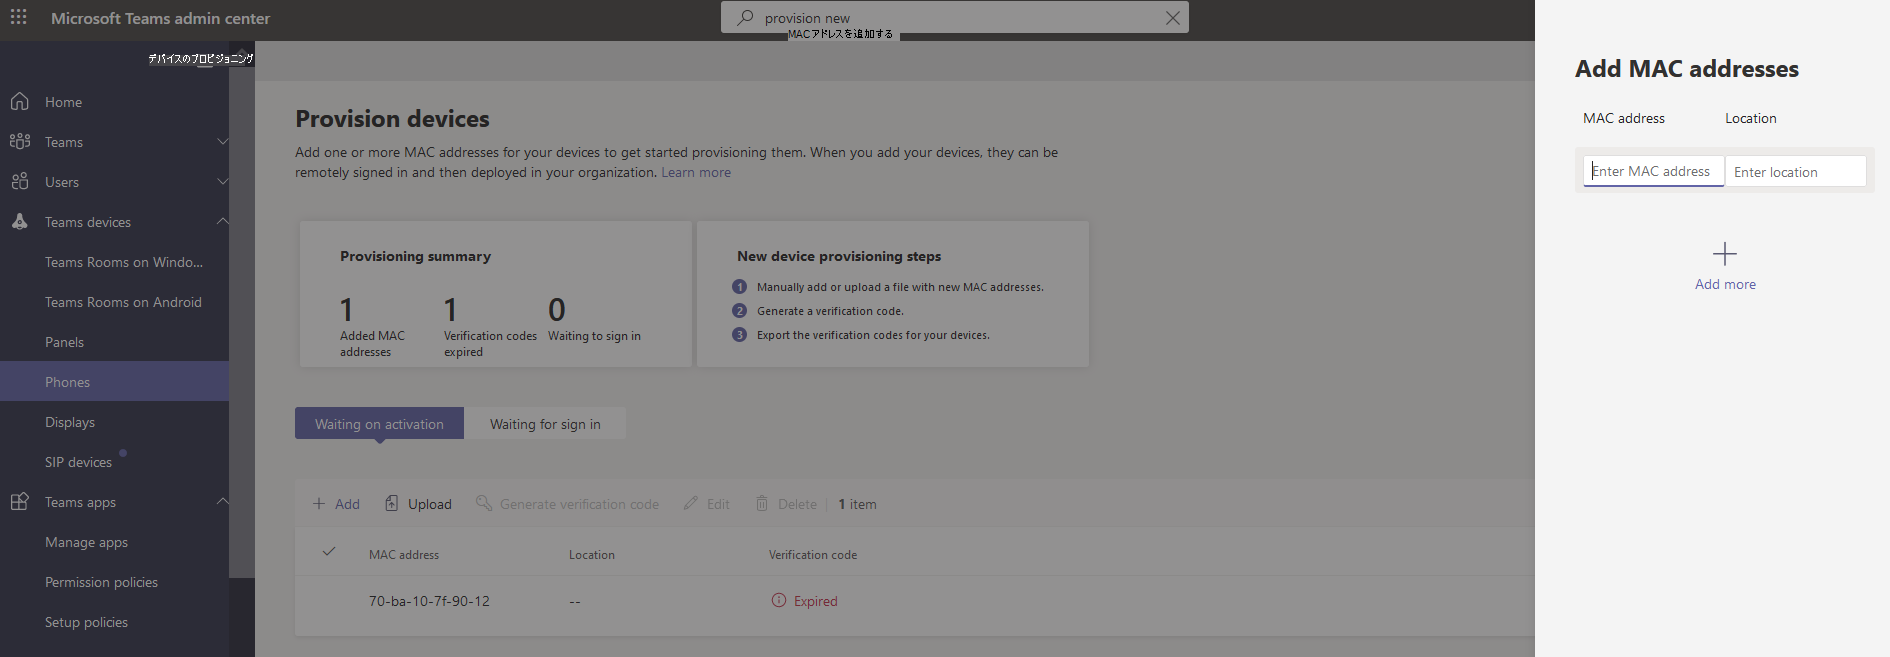Image resolution: width=1890 pixels, height=657 pixels.
Task: Switch to Waiting for sign in tab
Action: [545, 424]
